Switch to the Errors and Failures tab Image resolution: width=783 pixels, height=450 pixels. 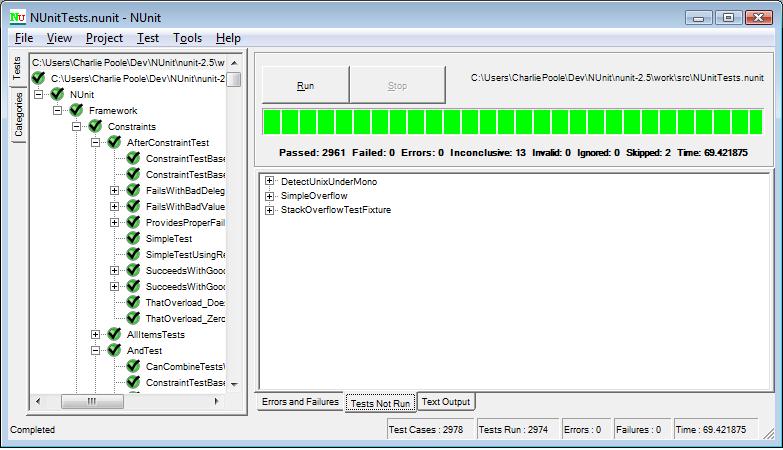pos(300,402)
